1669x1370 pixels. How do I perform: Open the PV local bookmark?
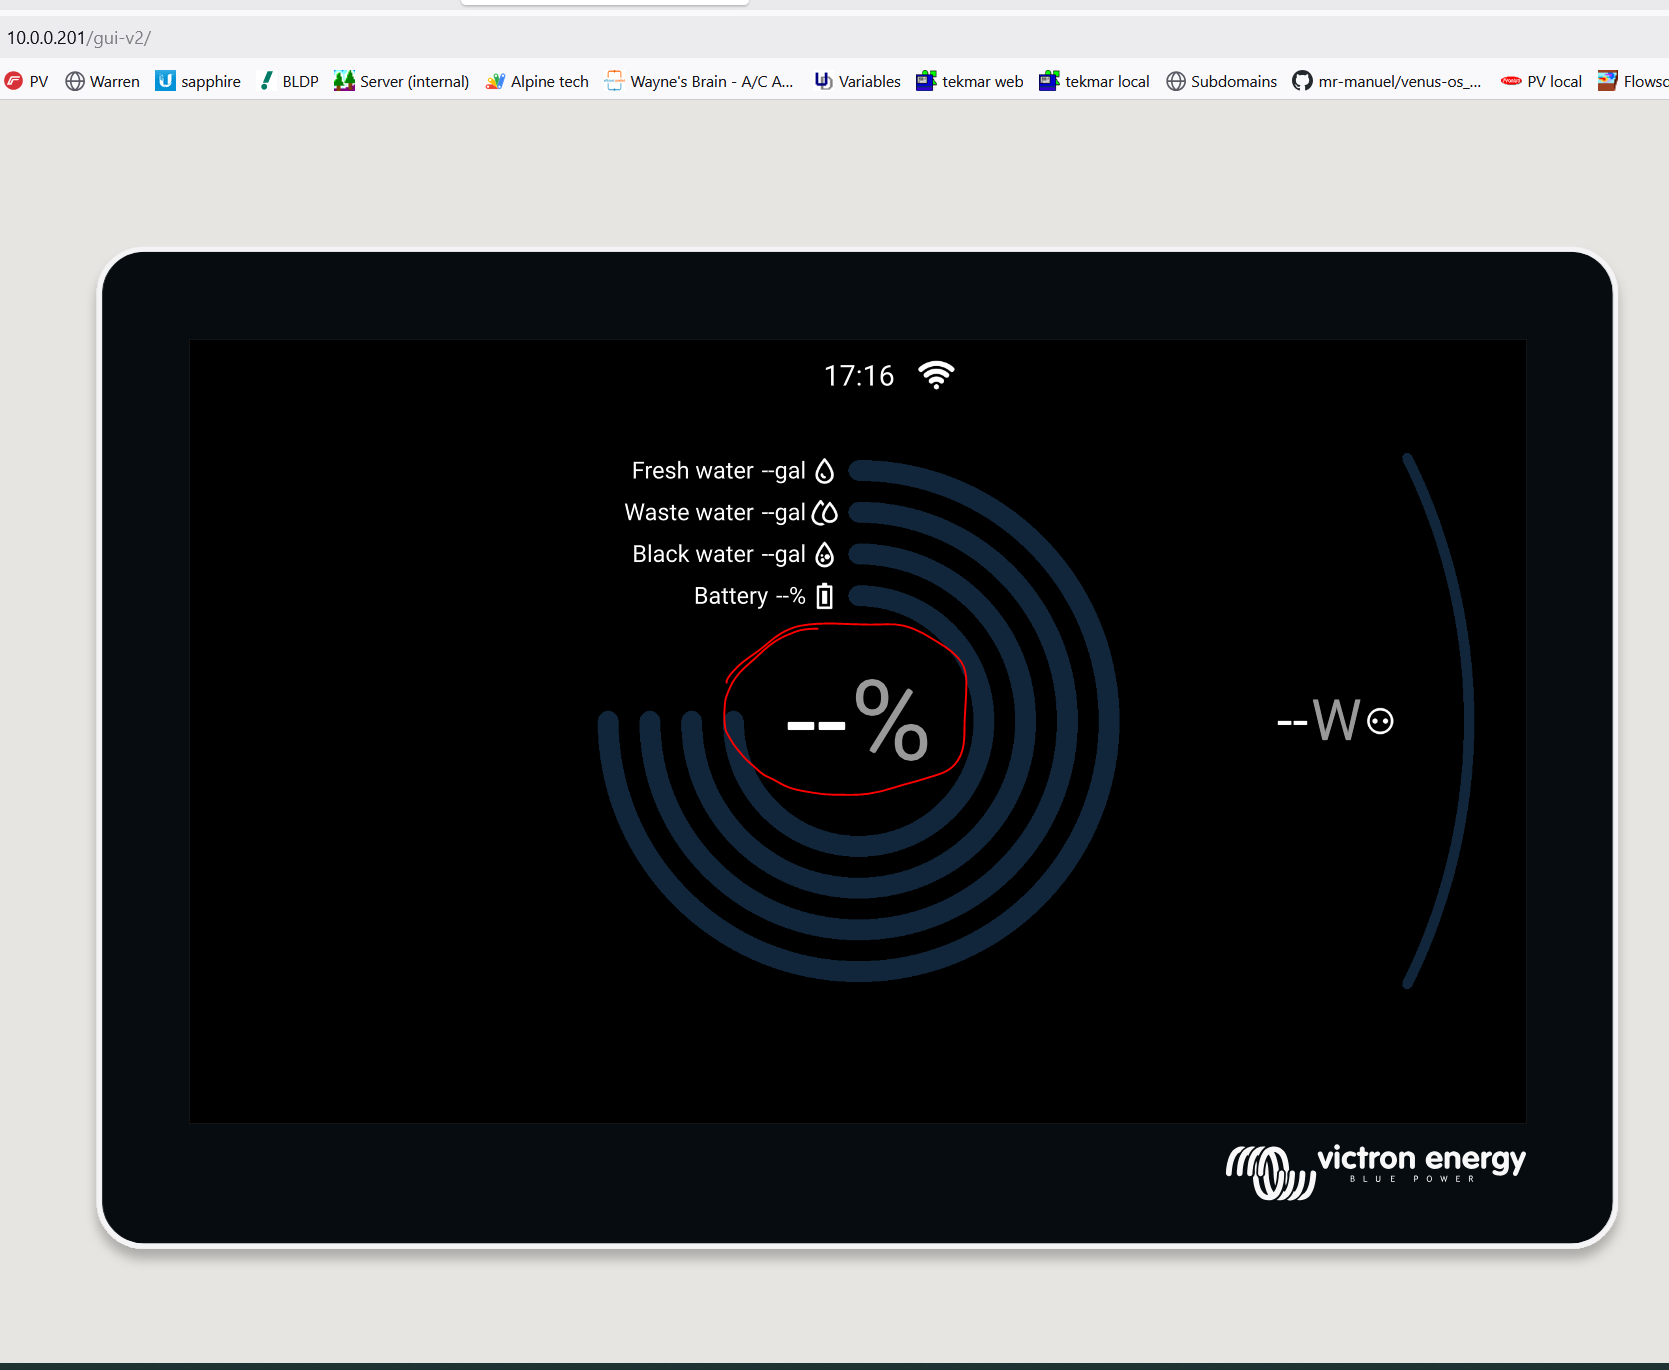pos(1541,81)
